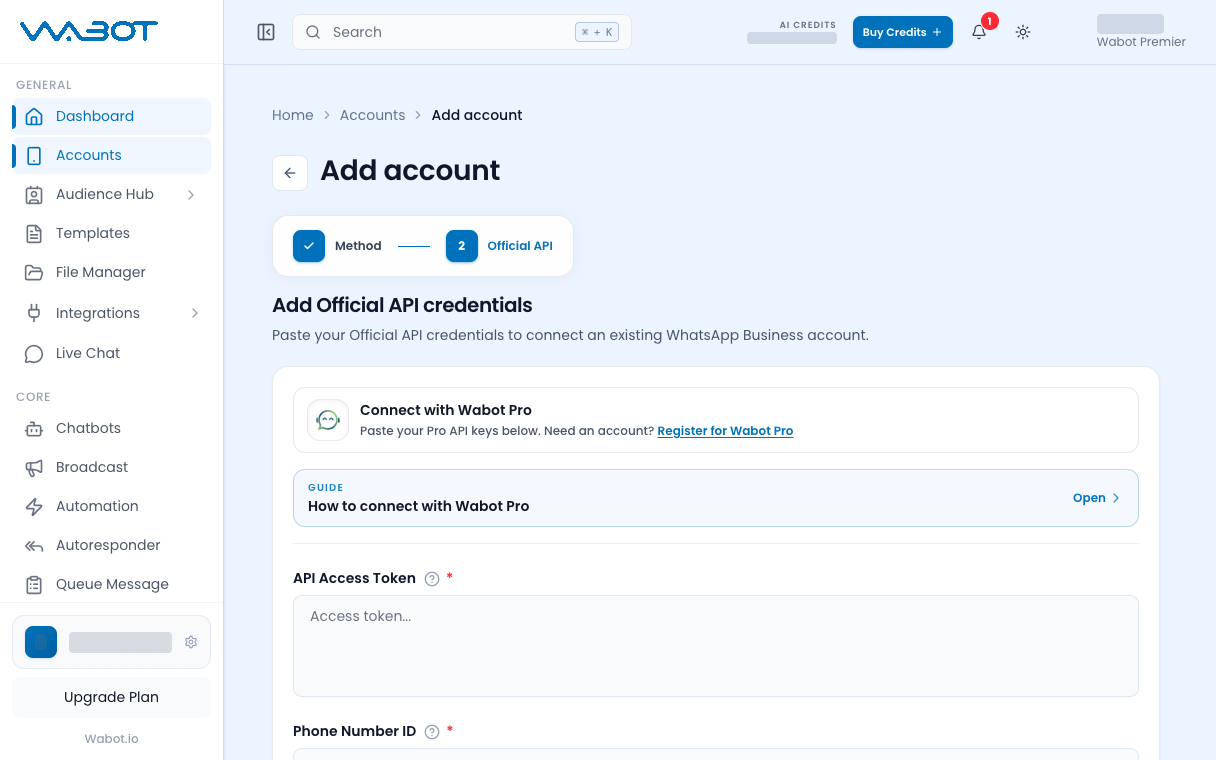Click the API Access Token help icon
1216x760 pixels.
(x=432, y=579)
